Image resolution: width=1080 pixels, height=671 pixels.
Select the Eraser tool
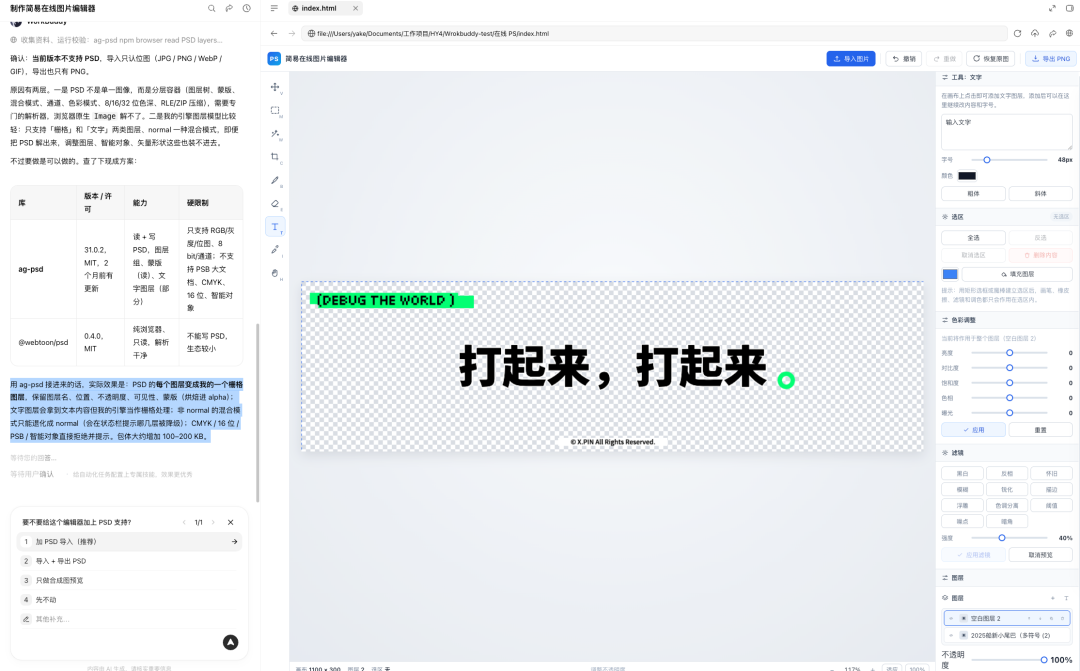275,204
